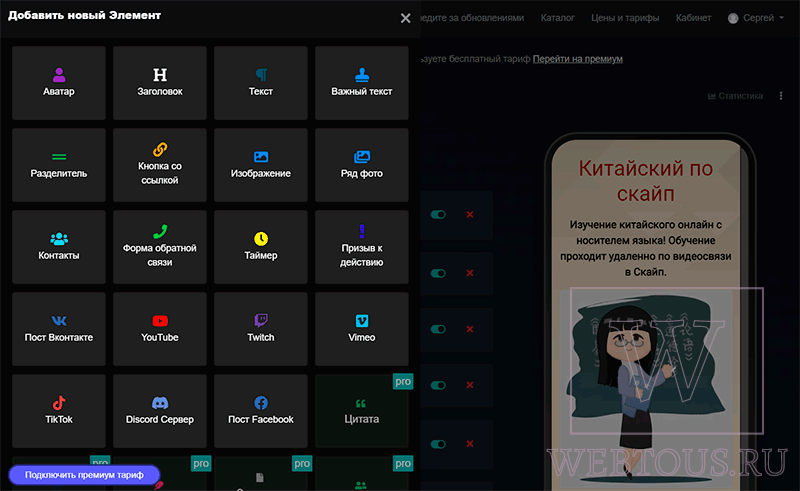800x491 pixels.
Task: Select the Заголовок element tile
Action: [x=160, y=83]
